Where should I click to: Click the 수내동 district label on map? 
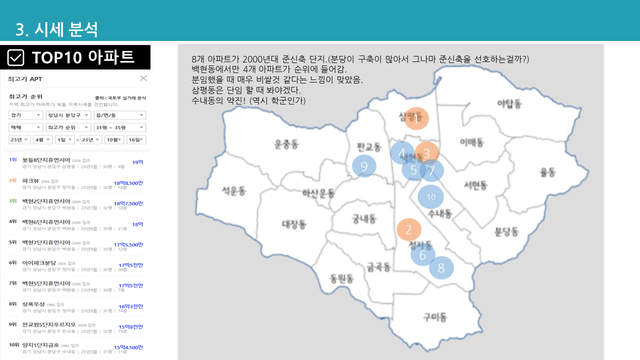tap(440, 213)
